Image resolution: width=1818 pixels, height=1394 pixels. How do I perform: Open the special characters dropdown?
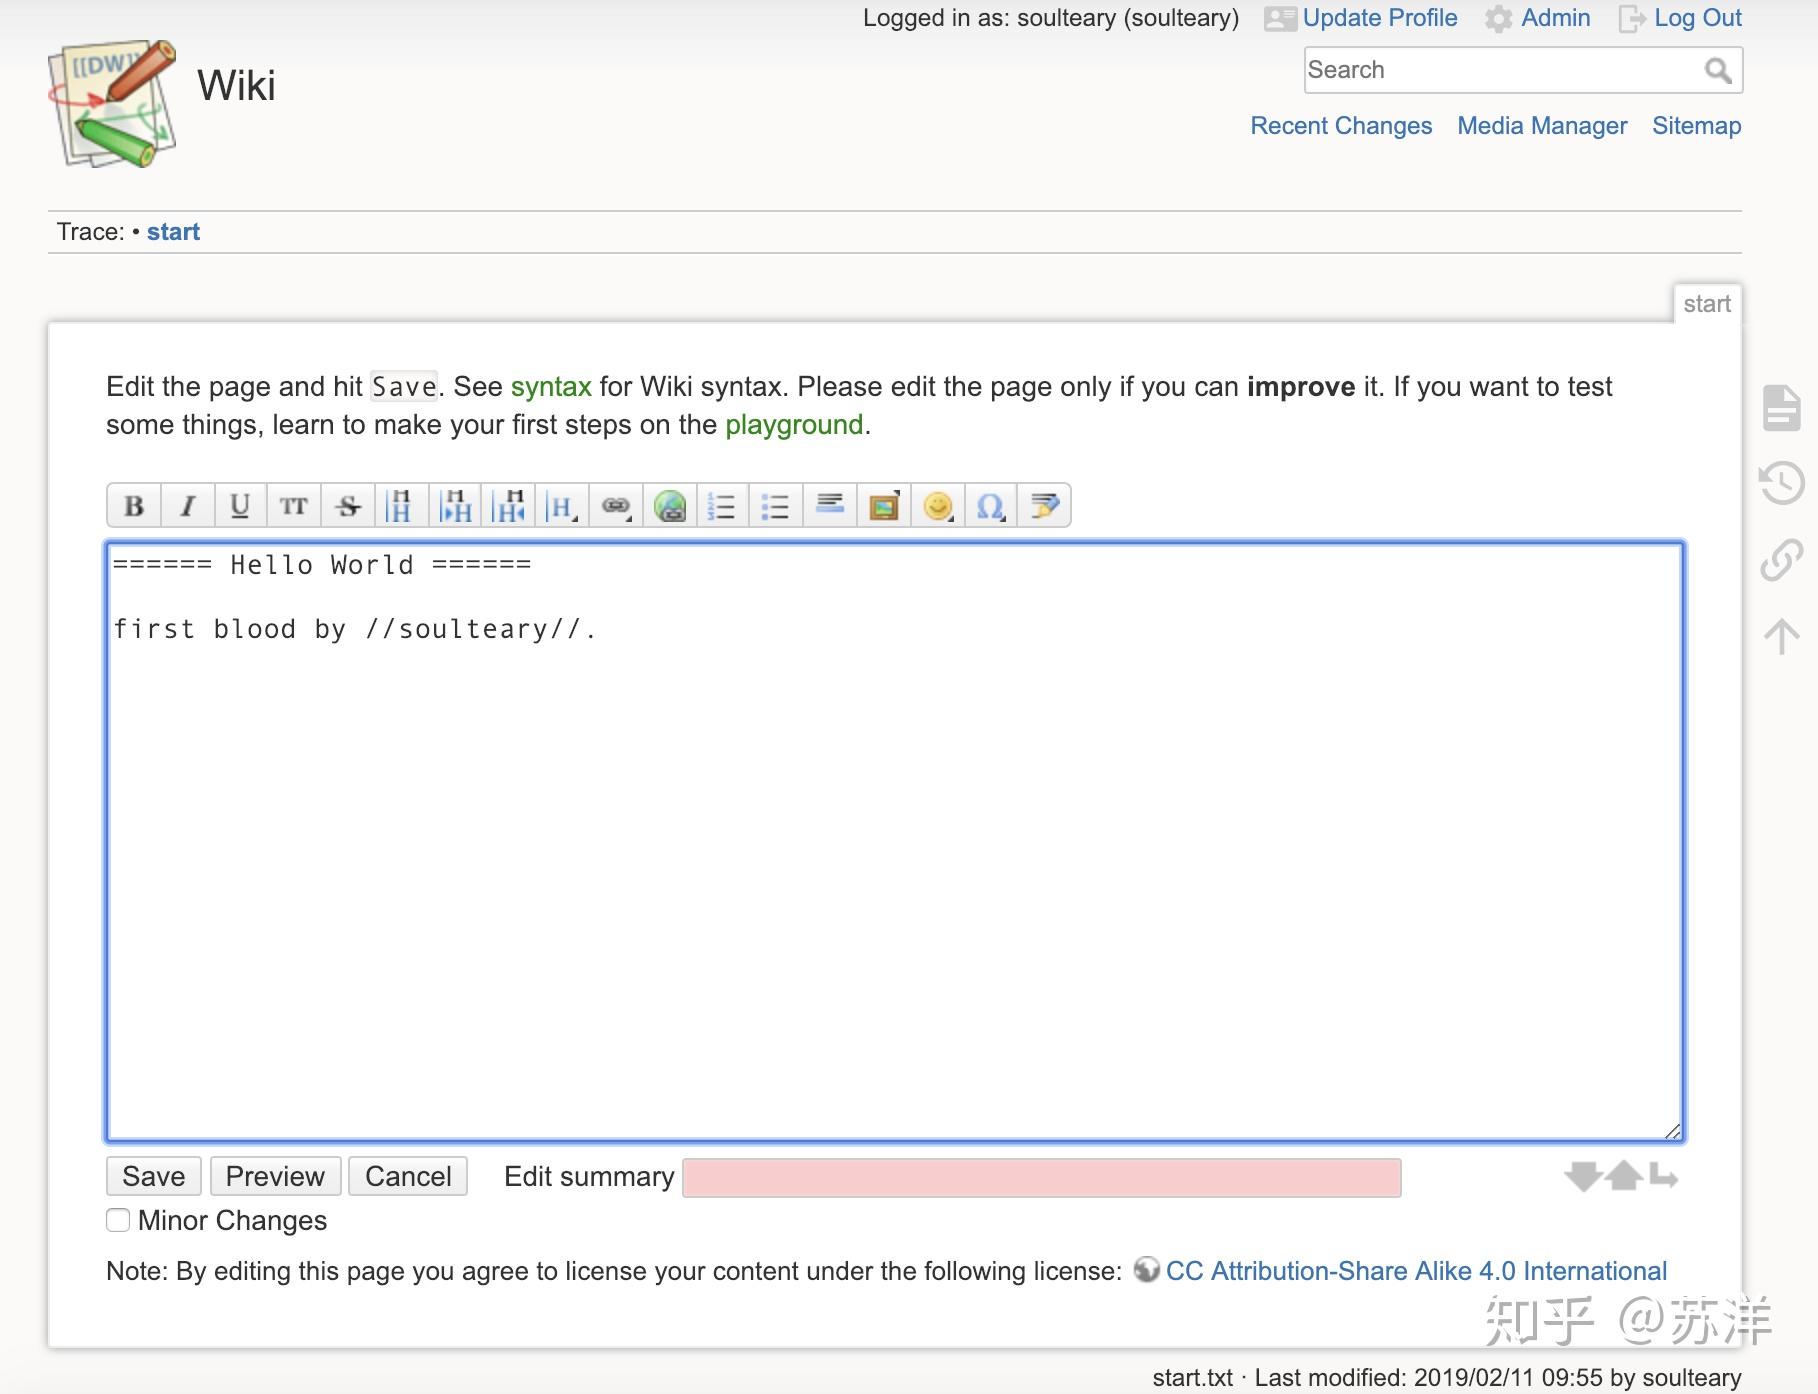click(x=989, y=506)
